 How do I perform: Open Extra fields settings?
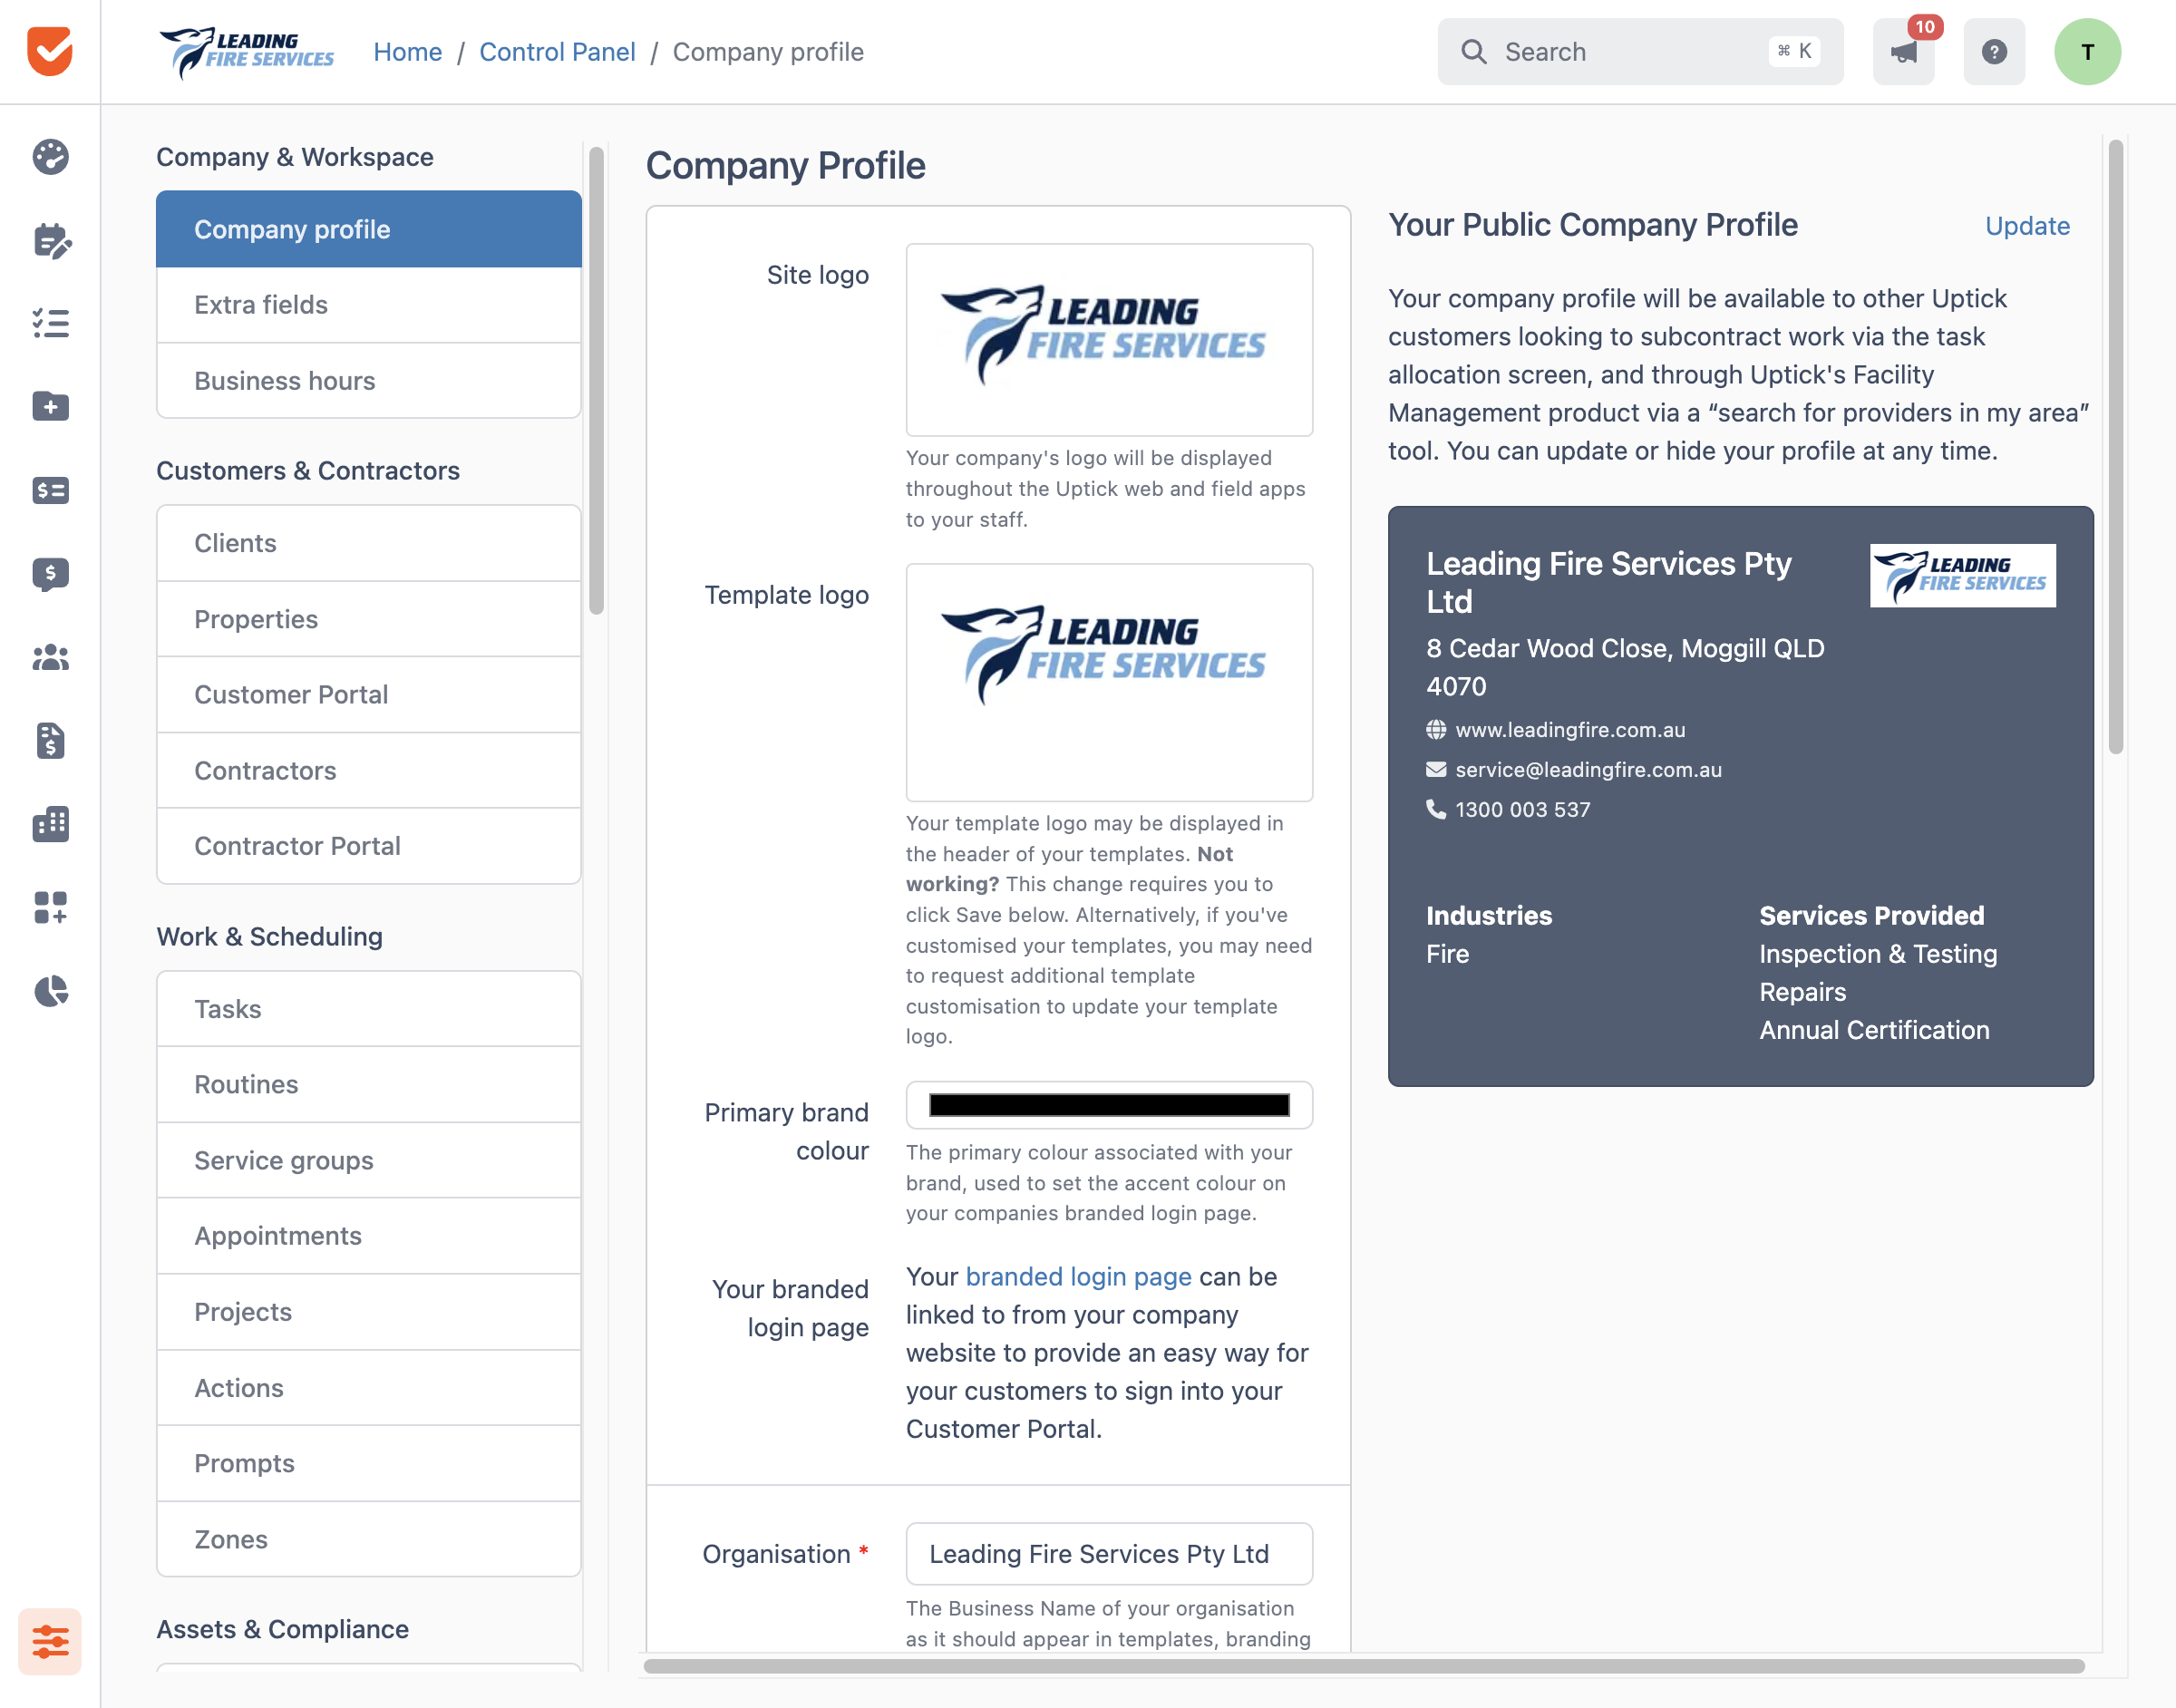coord(368,305)
